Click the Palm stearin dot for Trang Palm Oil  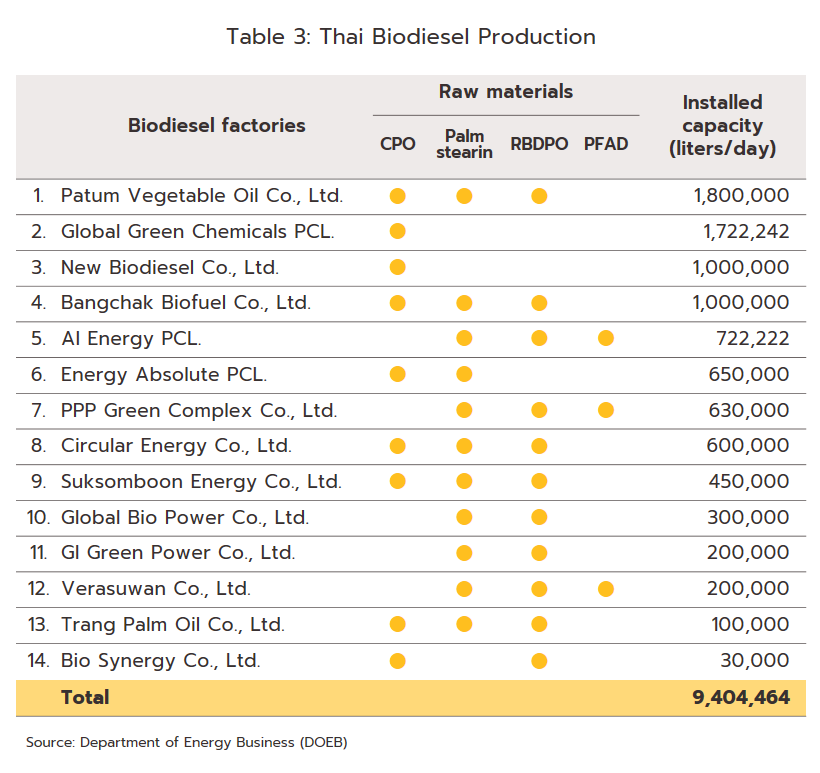464,624
